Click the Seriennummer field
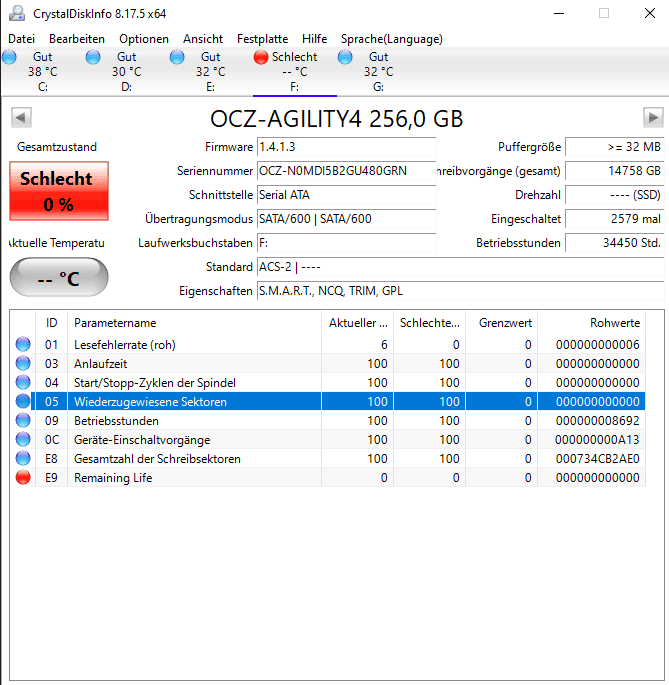Viewport: 669px width, 685px height. (347, 171)
